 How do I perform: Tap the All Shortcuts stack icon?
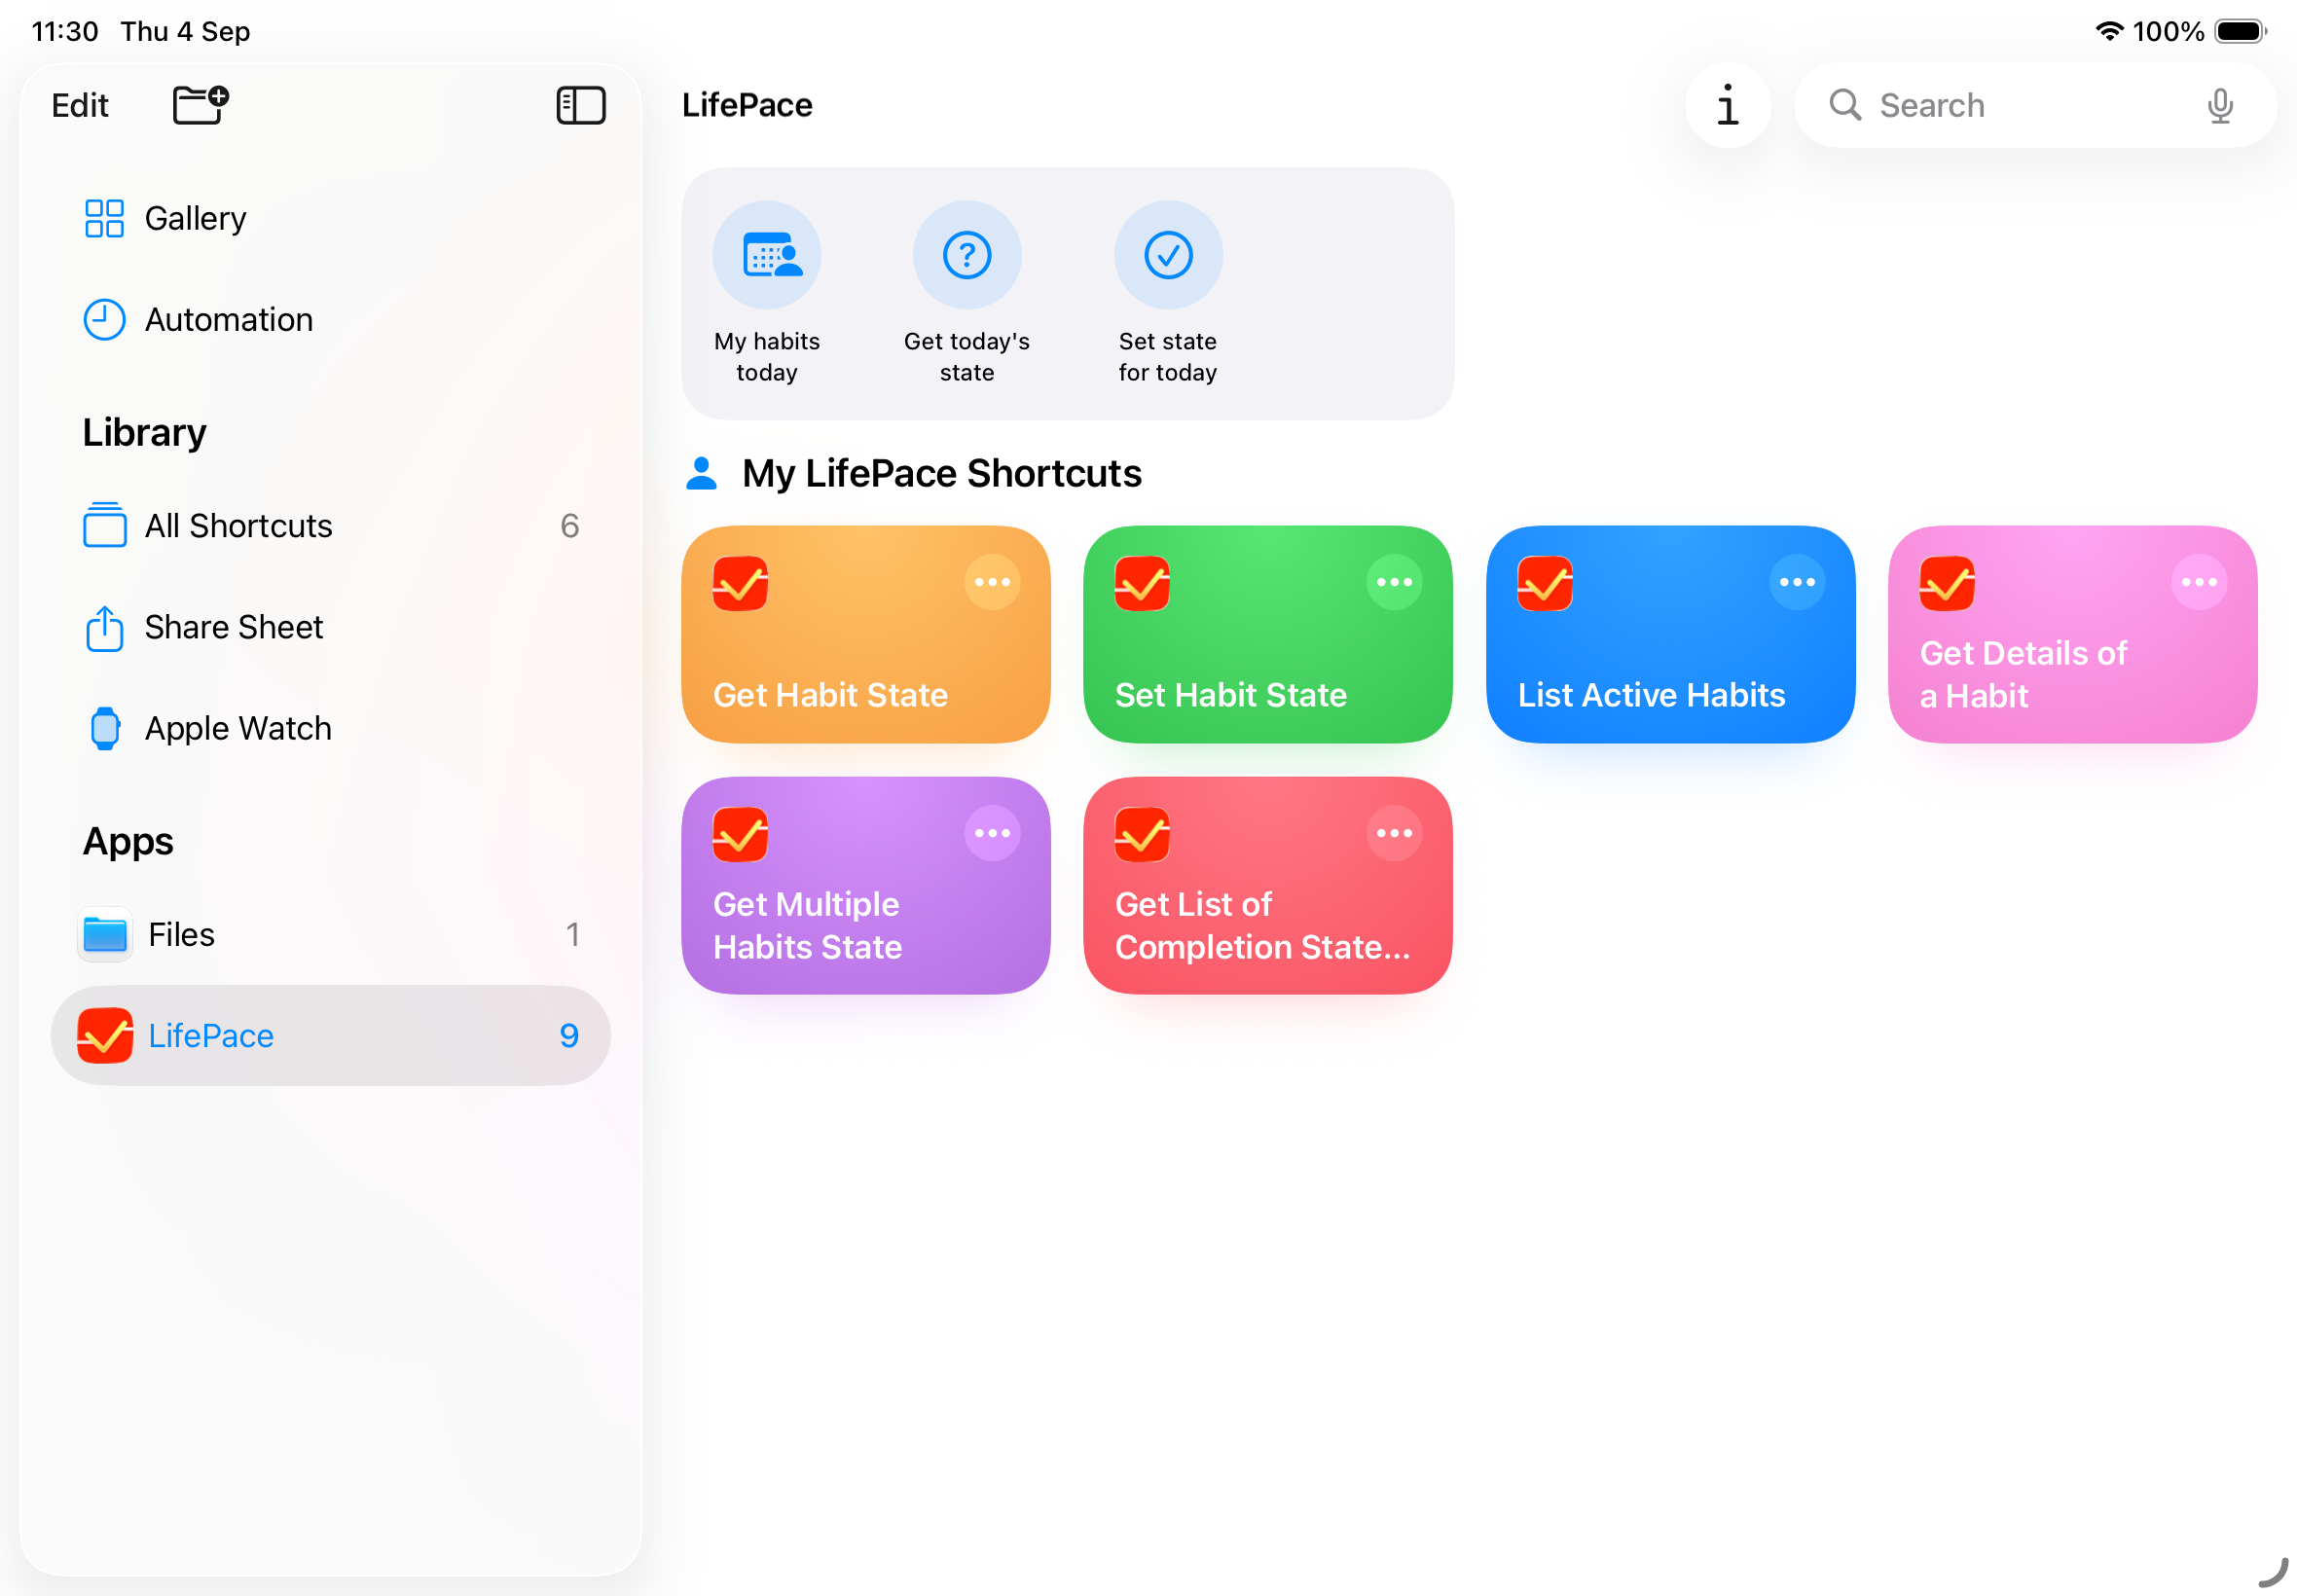(104, 526)
